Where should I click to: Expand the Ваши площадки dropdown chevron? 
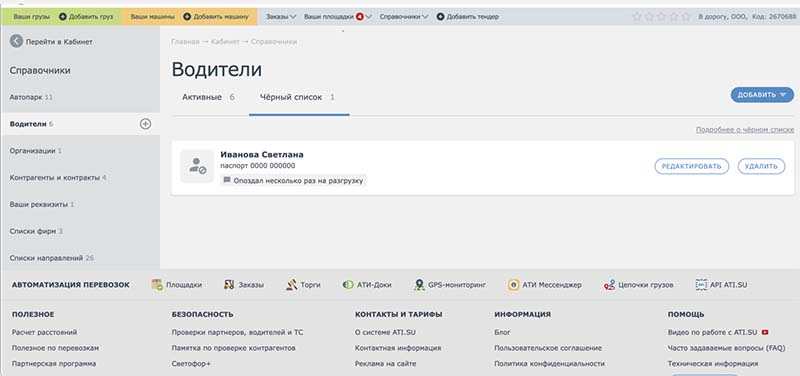click(368, 17)
